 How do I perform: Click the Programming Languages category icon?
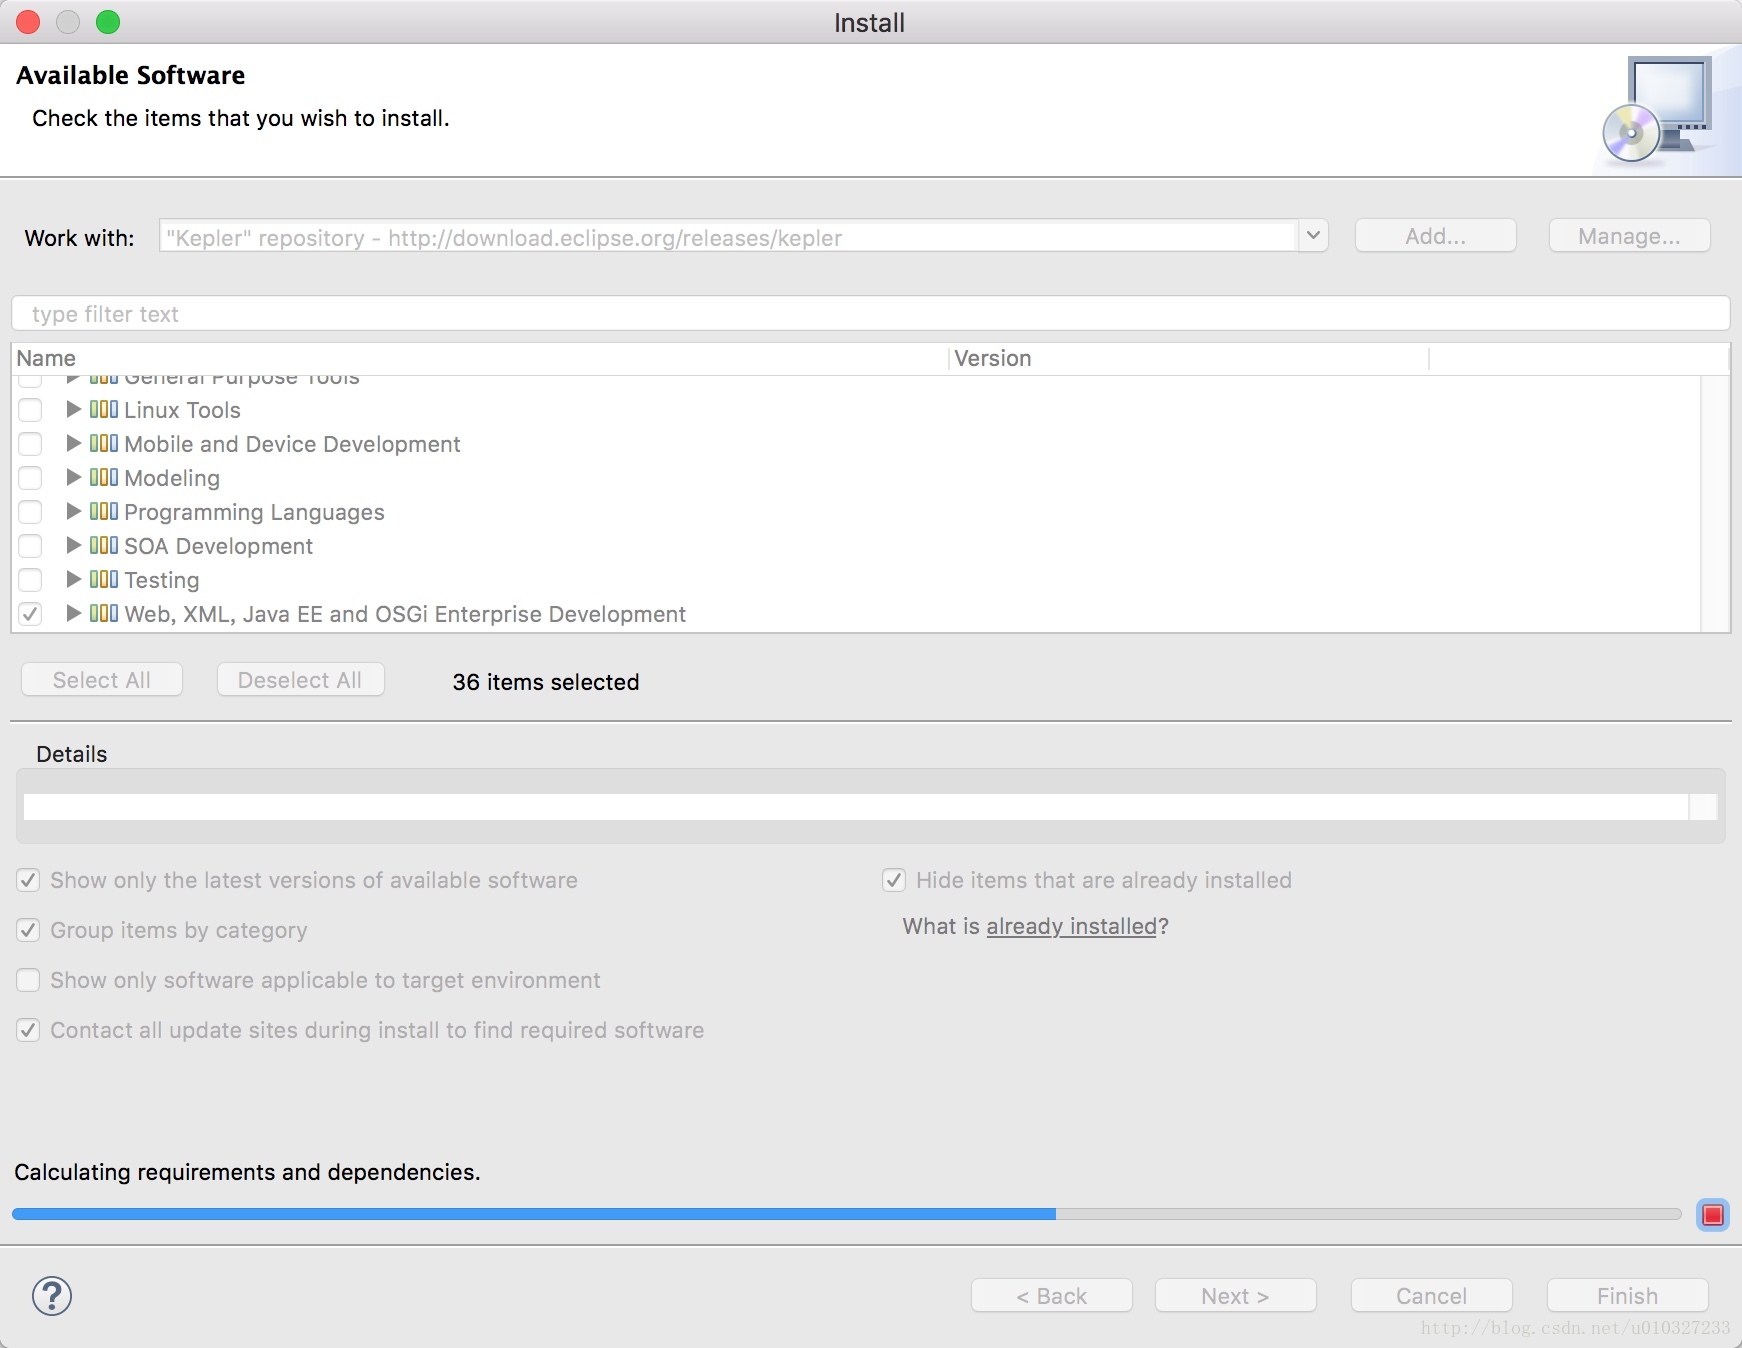104,511
